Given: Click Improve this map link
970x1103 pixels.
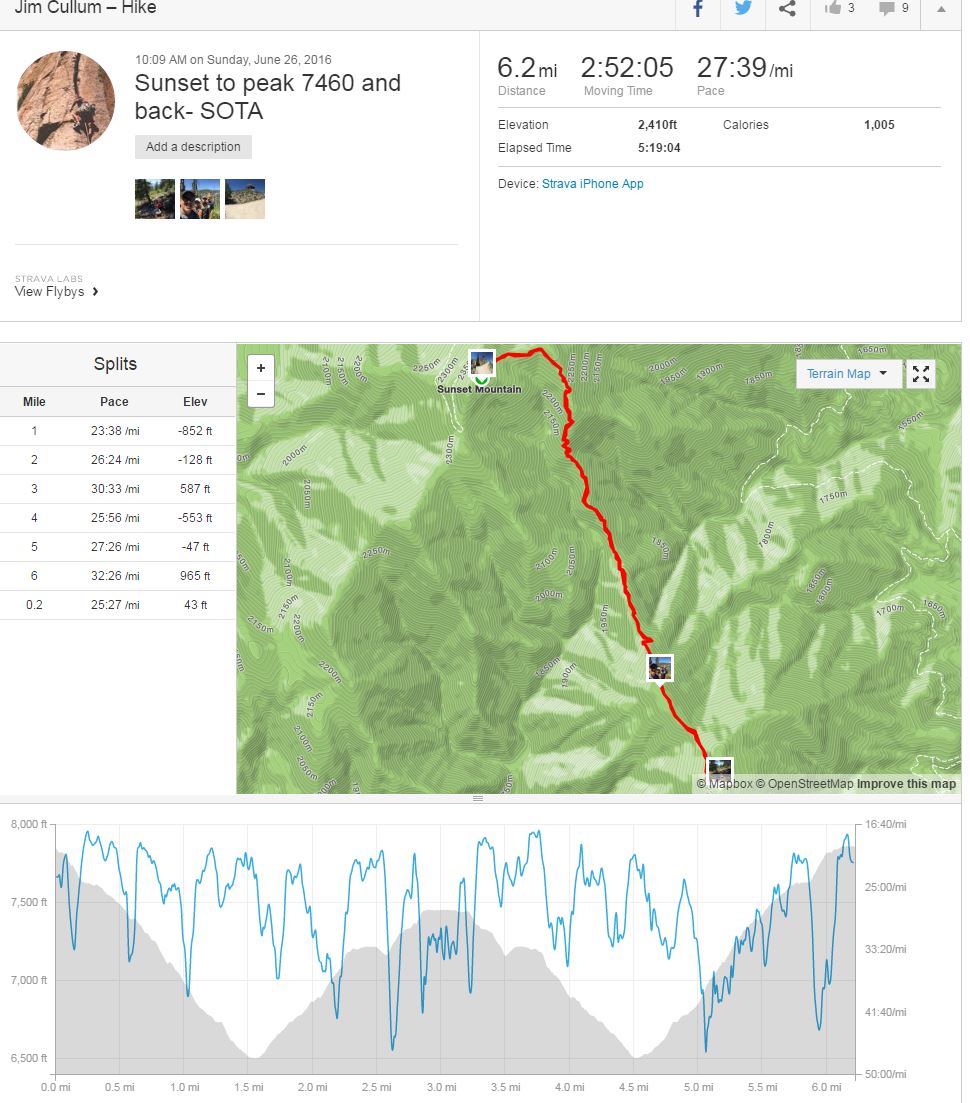Looking at the screenshot, I should (x=906, y=784).
